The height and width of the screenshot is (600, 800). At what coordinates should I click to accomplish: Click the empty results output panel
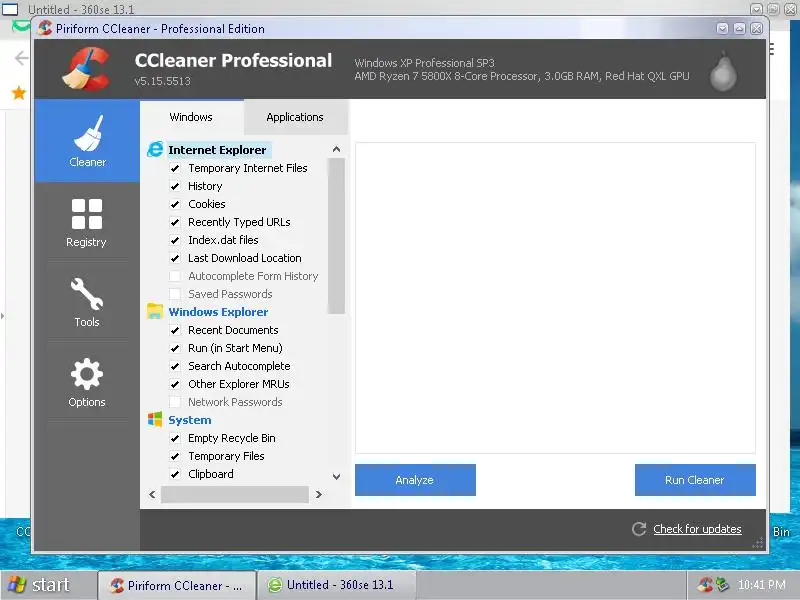555,298
